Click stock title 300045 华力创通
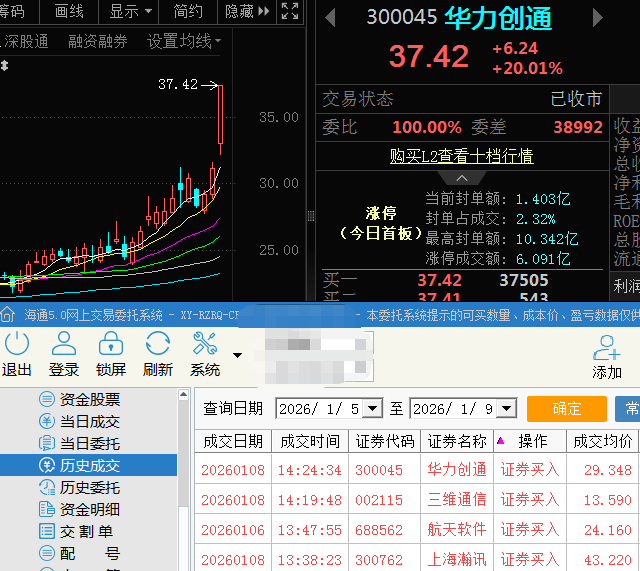Viewport: 640px width, 571px height. [x=459, y=18]
